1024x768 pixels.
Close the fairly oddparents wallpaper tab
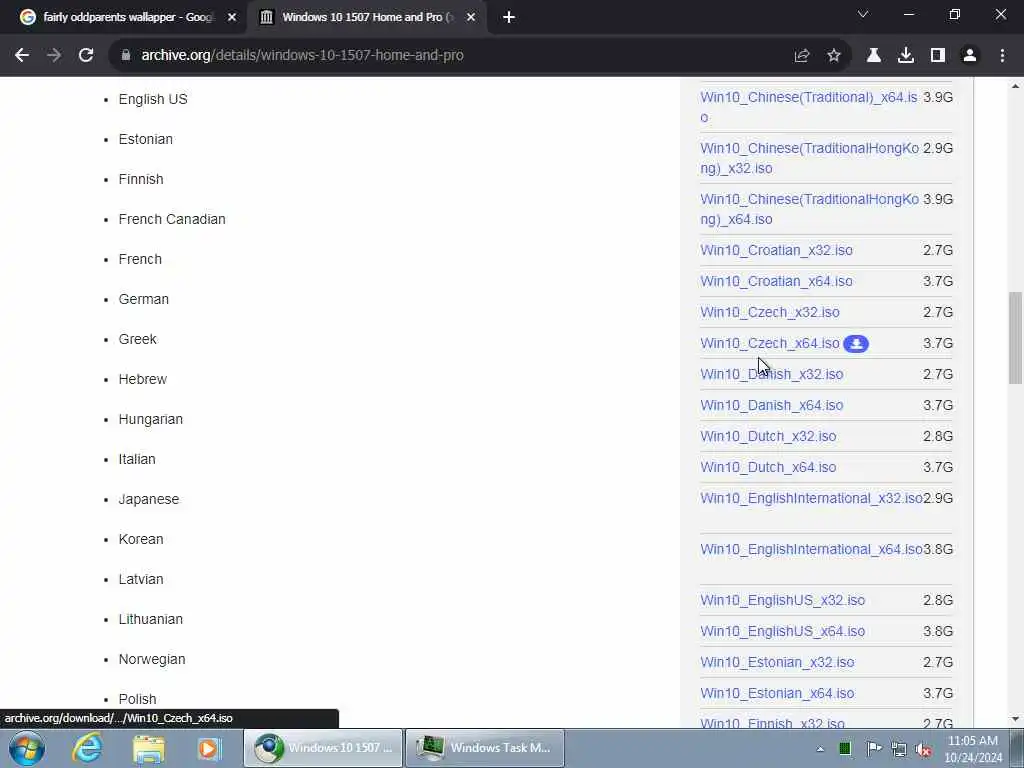(232, 18)
